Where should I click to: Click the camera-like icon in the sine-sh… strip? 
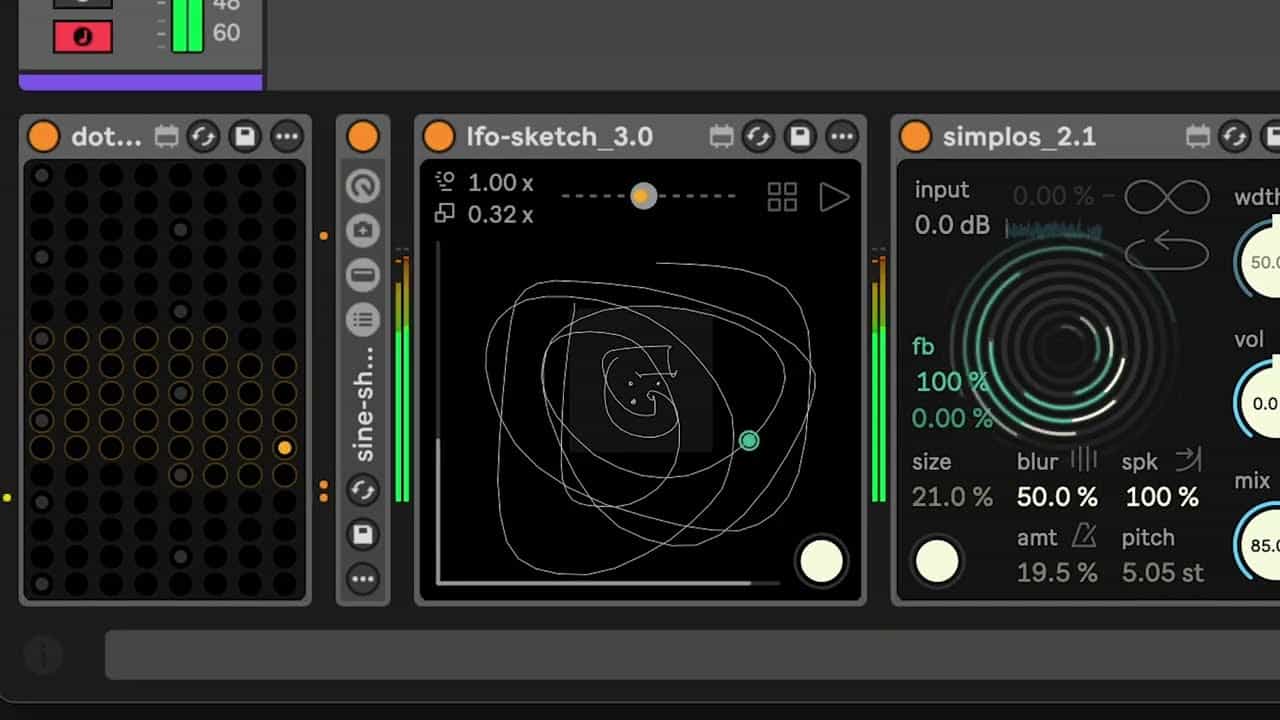coord(363,231)
